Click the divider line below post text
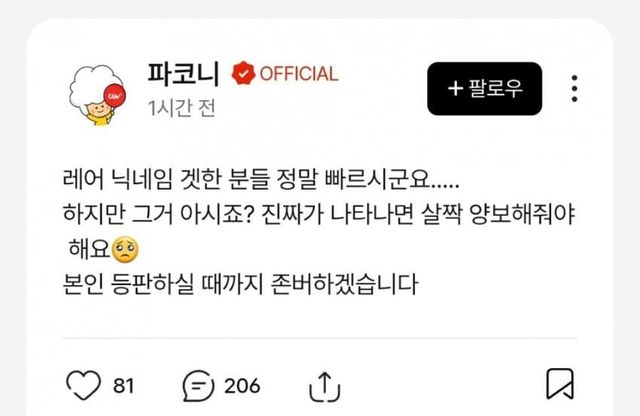This screenshot has width=640, height=416. tap(320, 338)
